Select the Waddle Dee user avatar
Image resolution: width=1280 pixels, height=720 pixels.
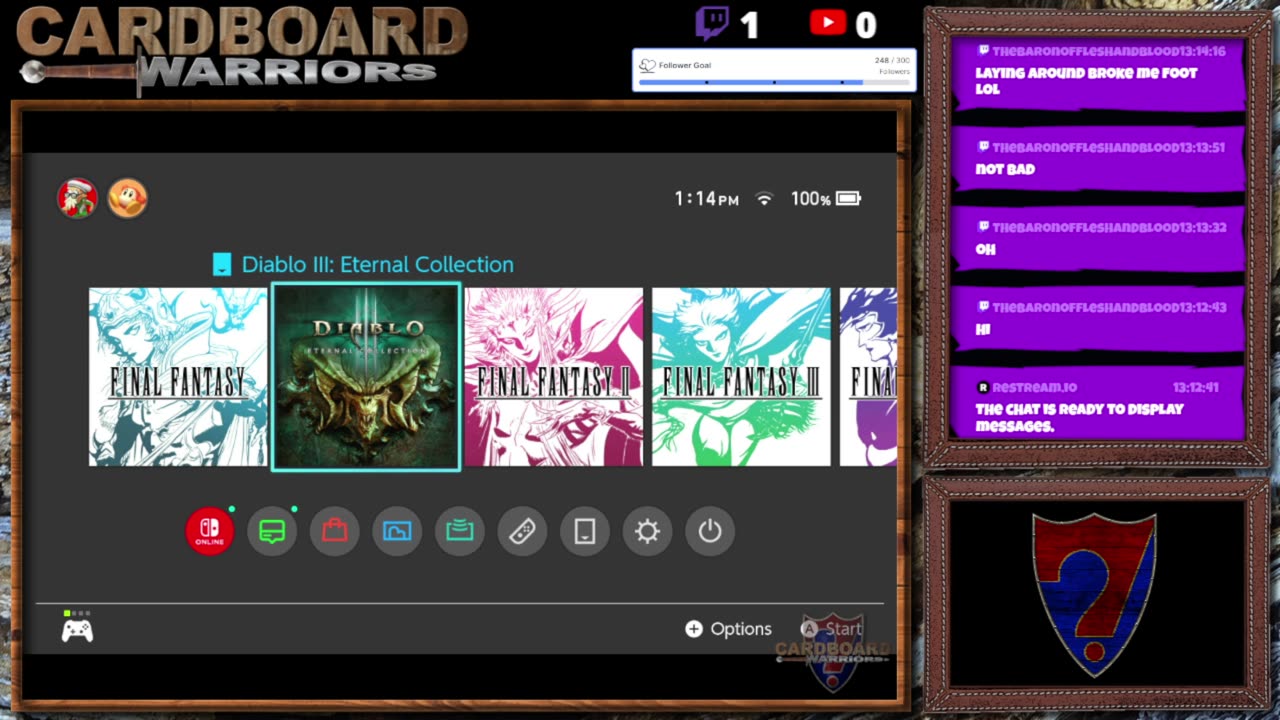(128, 198)
